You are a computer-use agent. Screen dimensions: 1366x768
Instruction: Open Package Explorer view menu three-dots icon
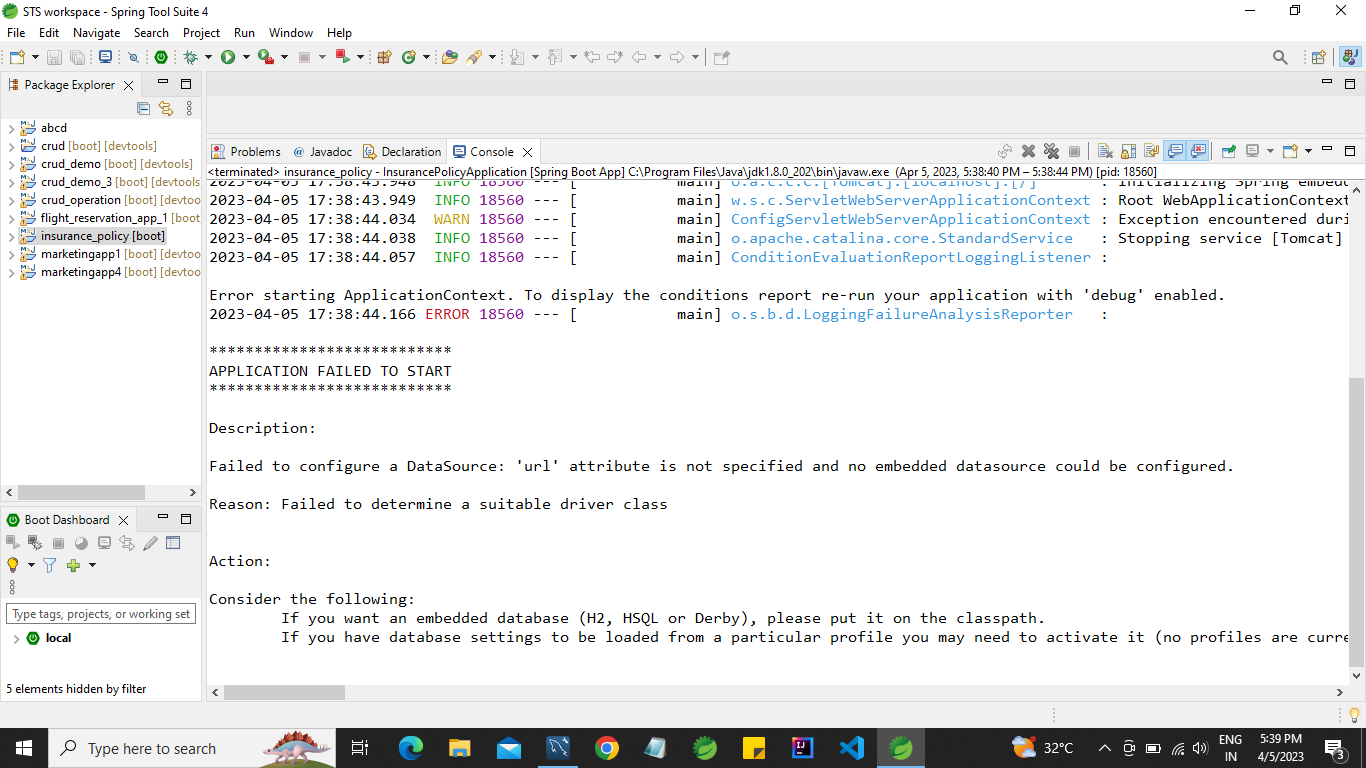pyautogui.click(x=189, y=108)
